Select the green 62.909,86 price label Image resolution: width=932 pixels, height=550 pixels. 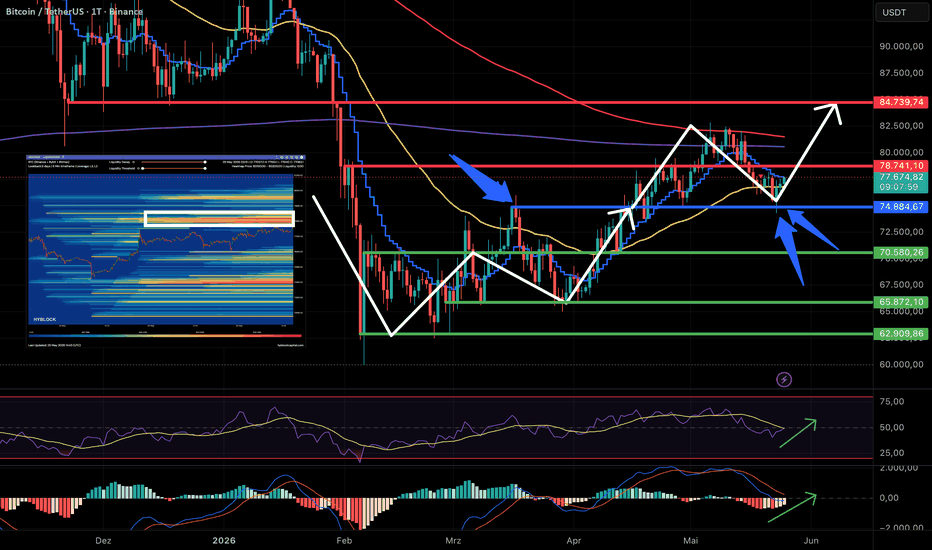(902, 334)
